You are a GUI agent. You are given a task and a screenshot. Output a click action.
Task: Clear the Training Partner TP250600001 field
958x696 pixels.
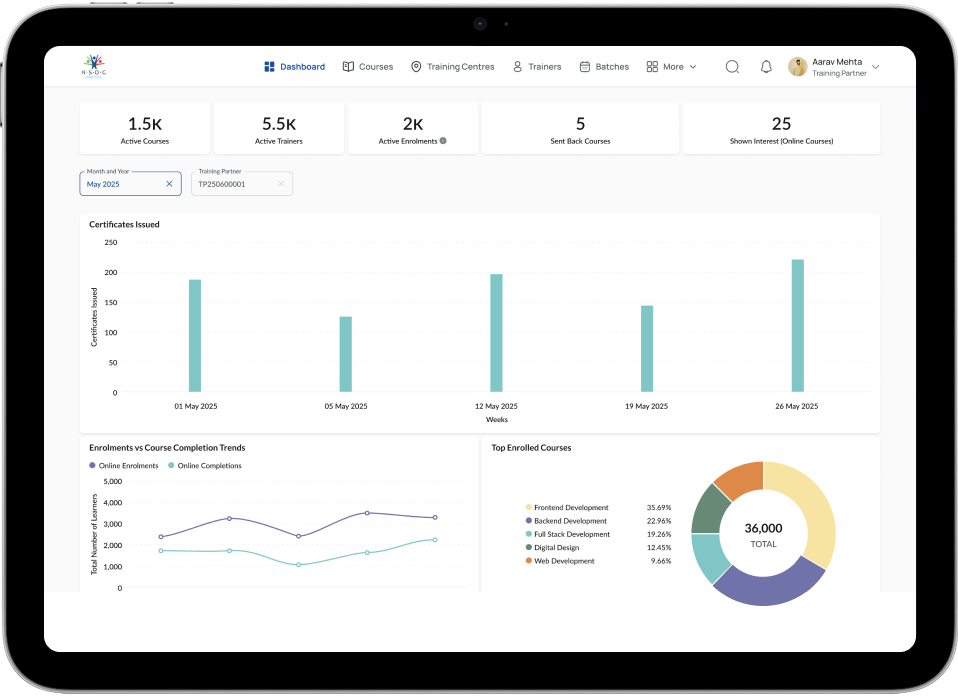[x=281, y=184]
